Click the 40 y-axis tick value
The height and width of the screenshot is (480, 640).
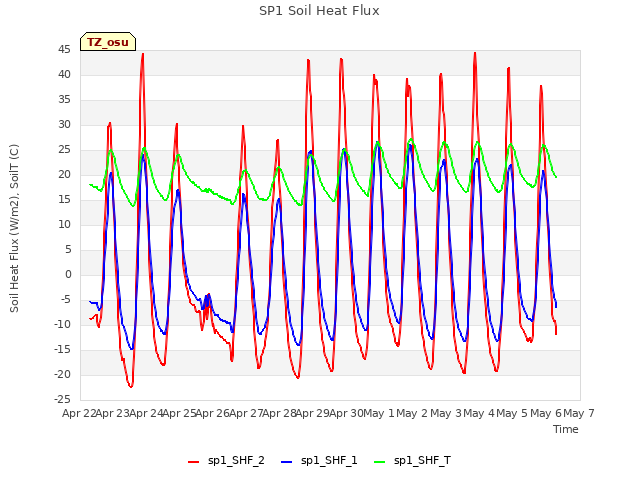(x=64, y=75)
